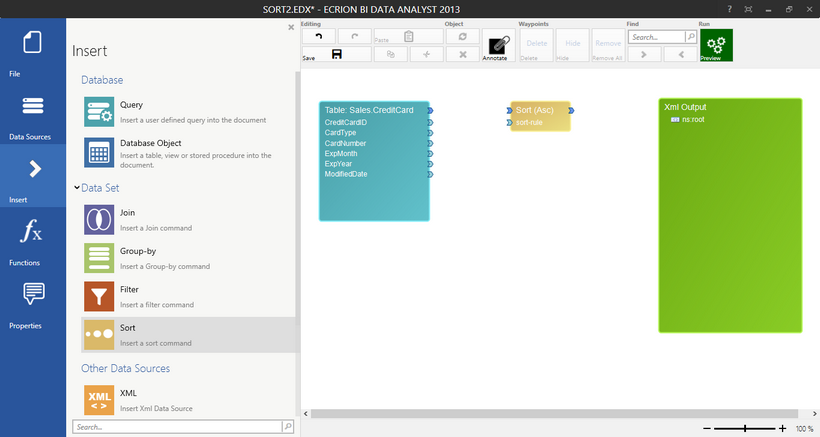Run Preview with gears icon
The width and height of the screenshot is (820, 437).
coord(716,45)
